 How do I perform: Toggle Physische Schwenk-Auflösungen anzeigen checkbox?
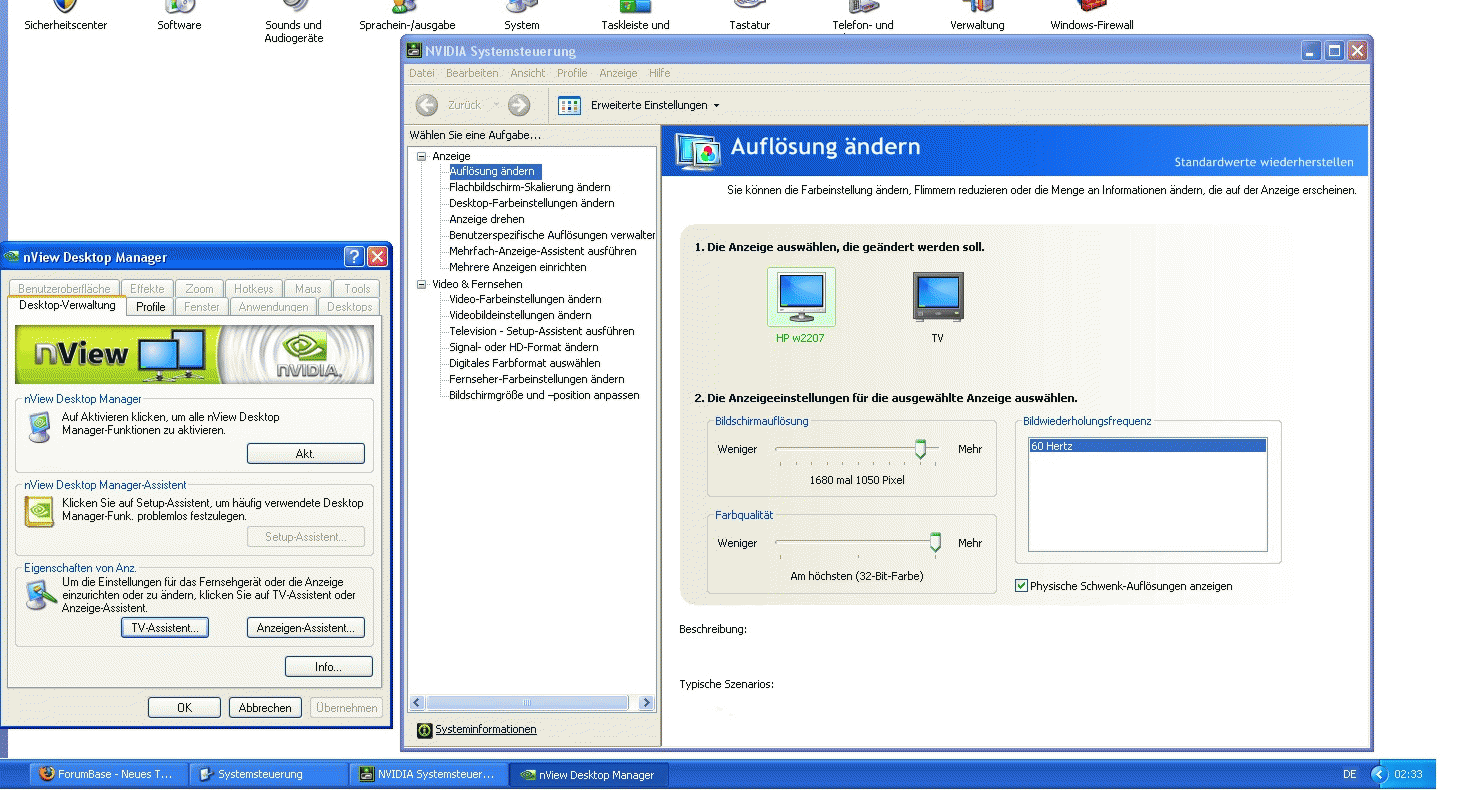tap(1021, 586)
